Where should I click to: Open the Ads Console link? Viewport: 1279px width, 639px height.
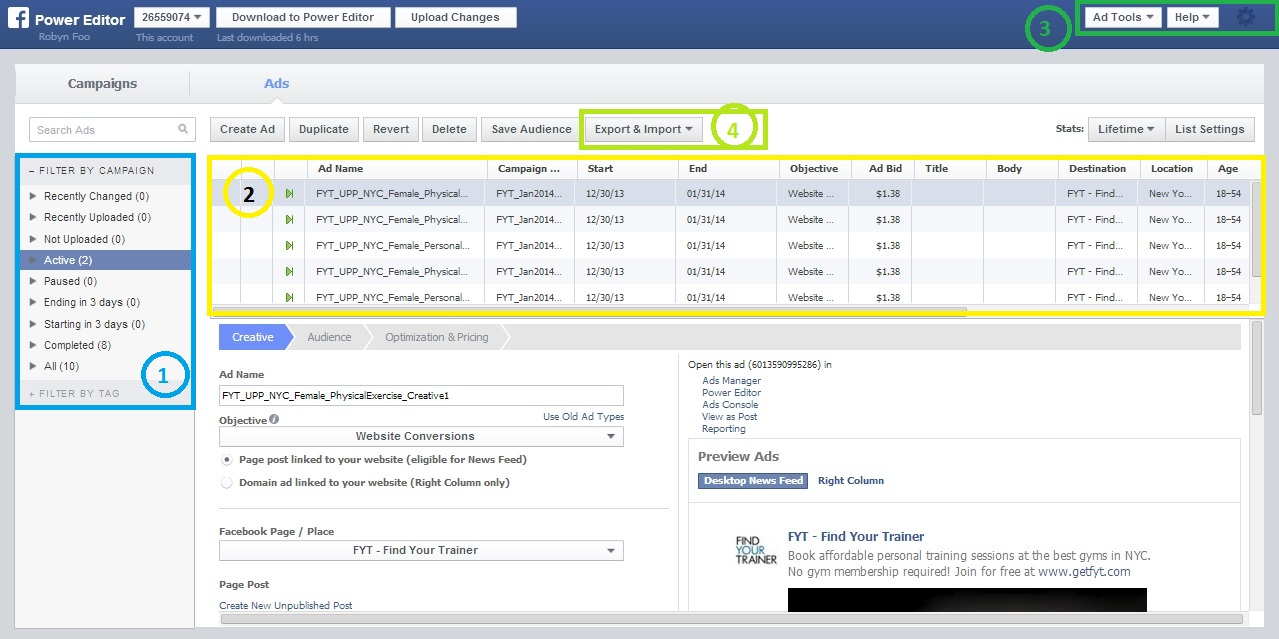[x=730, y=405]
